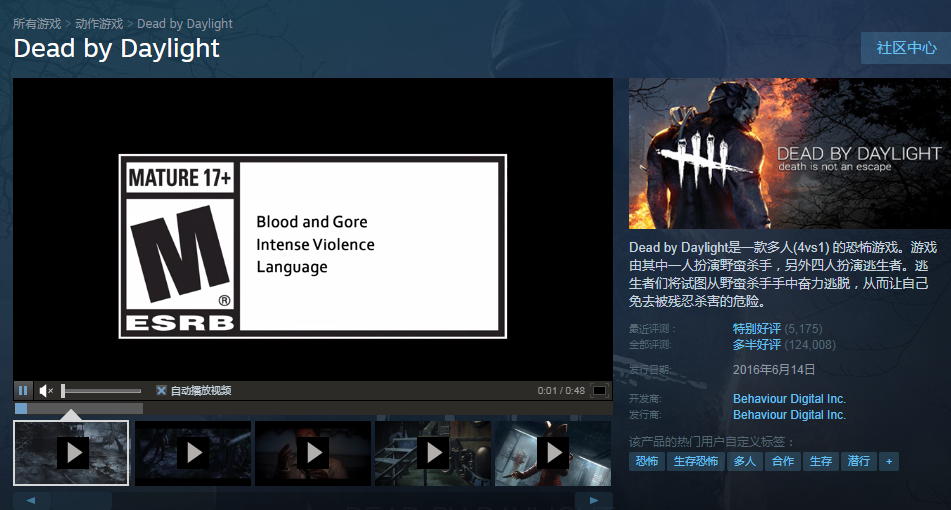Open the 社区中心 community hub
Screen dimensions: 951x510
pyautogui.click(x=906, y=48)
